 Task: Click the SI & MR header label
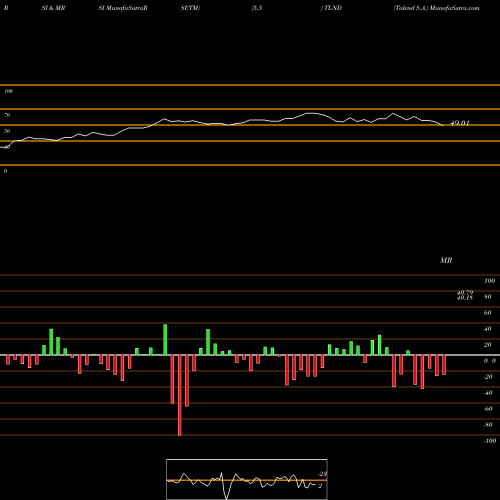tap(53, 8)
